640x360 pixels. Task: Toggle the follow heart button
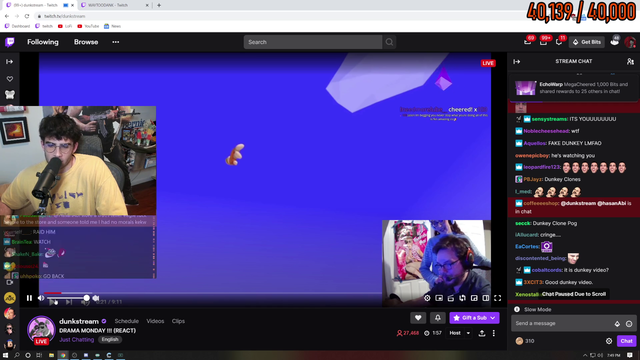[418, 318]
